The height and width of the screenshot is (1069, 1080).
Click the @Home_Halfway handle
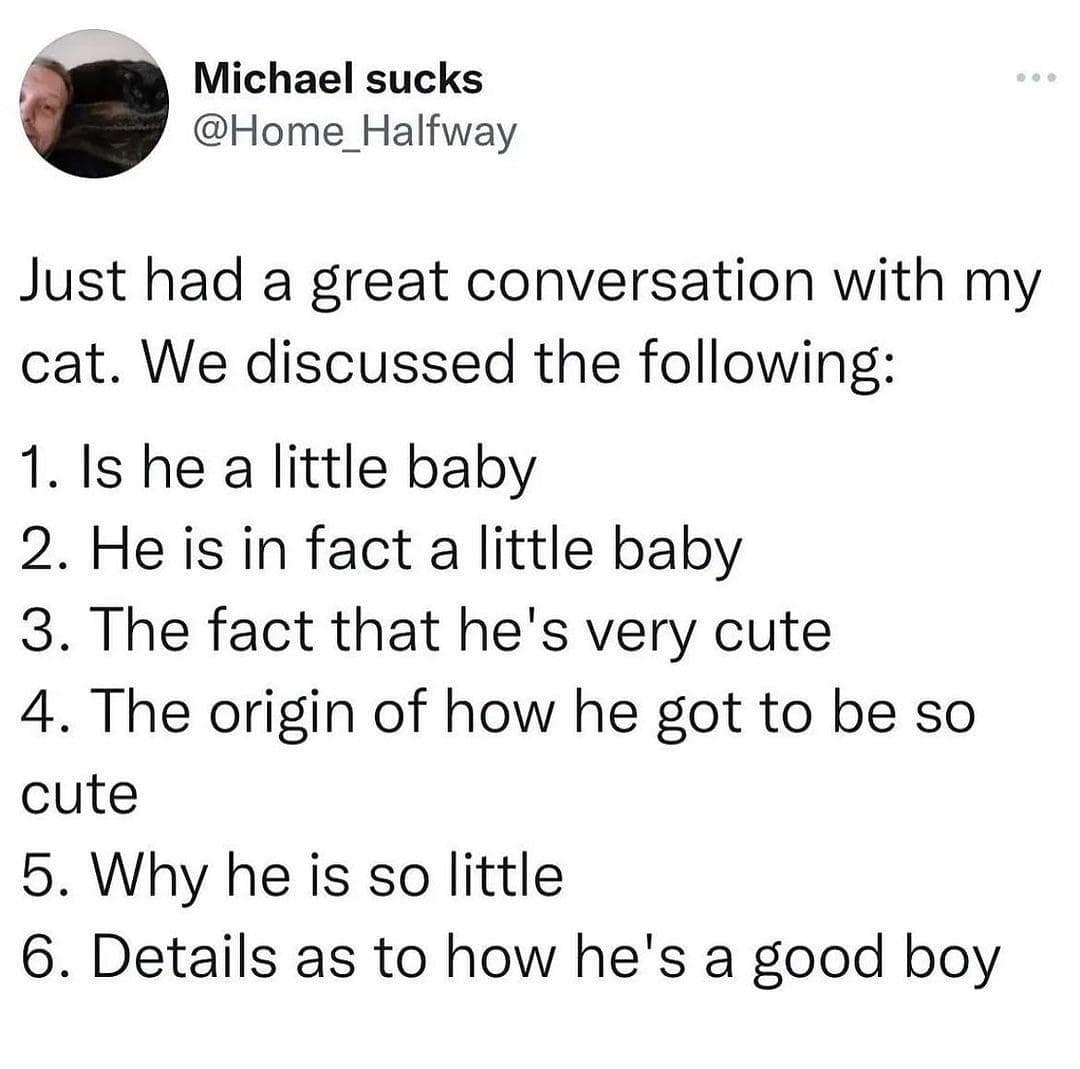tap(355, 131)
